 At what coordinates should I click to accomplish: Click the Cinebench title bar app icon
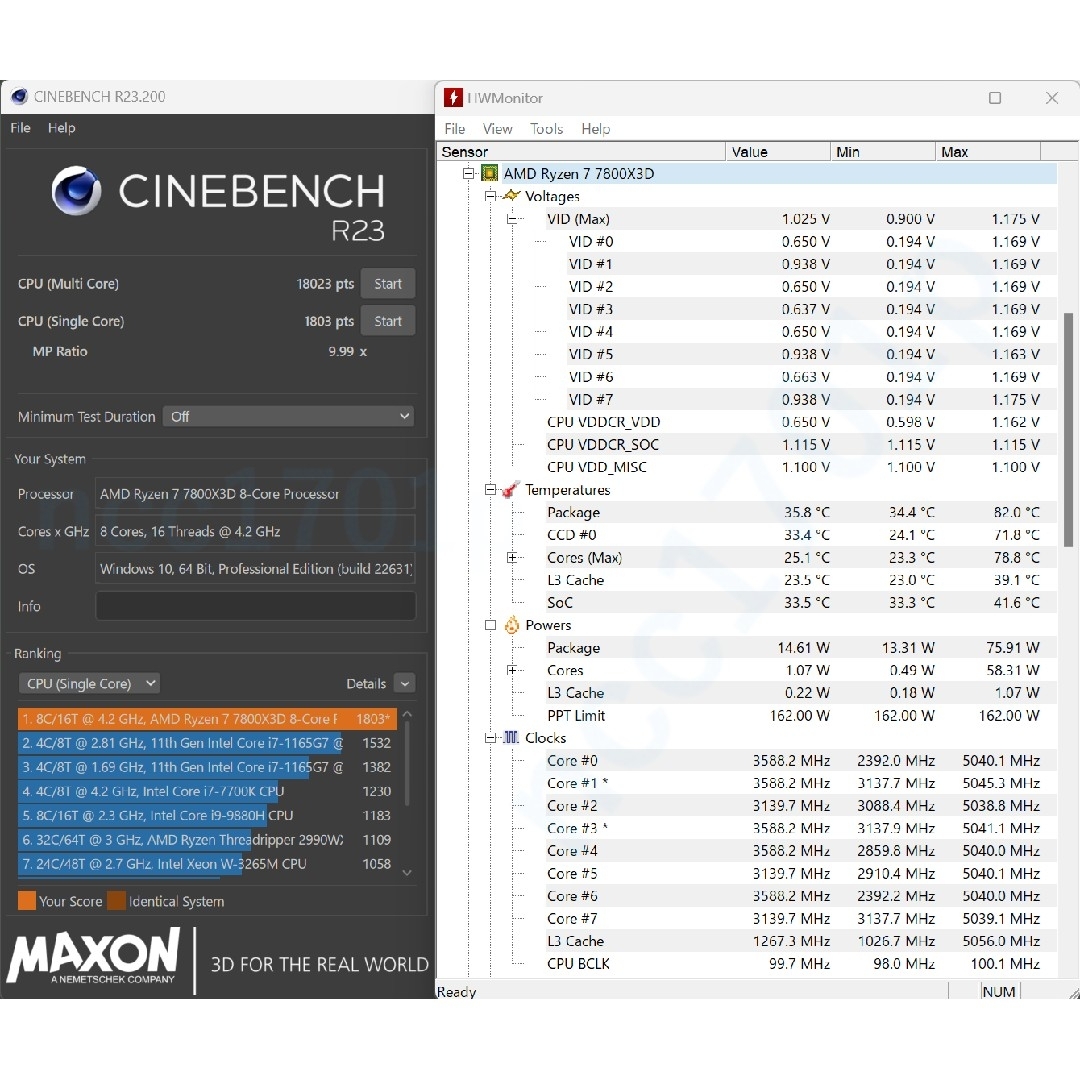click(19, 96)
